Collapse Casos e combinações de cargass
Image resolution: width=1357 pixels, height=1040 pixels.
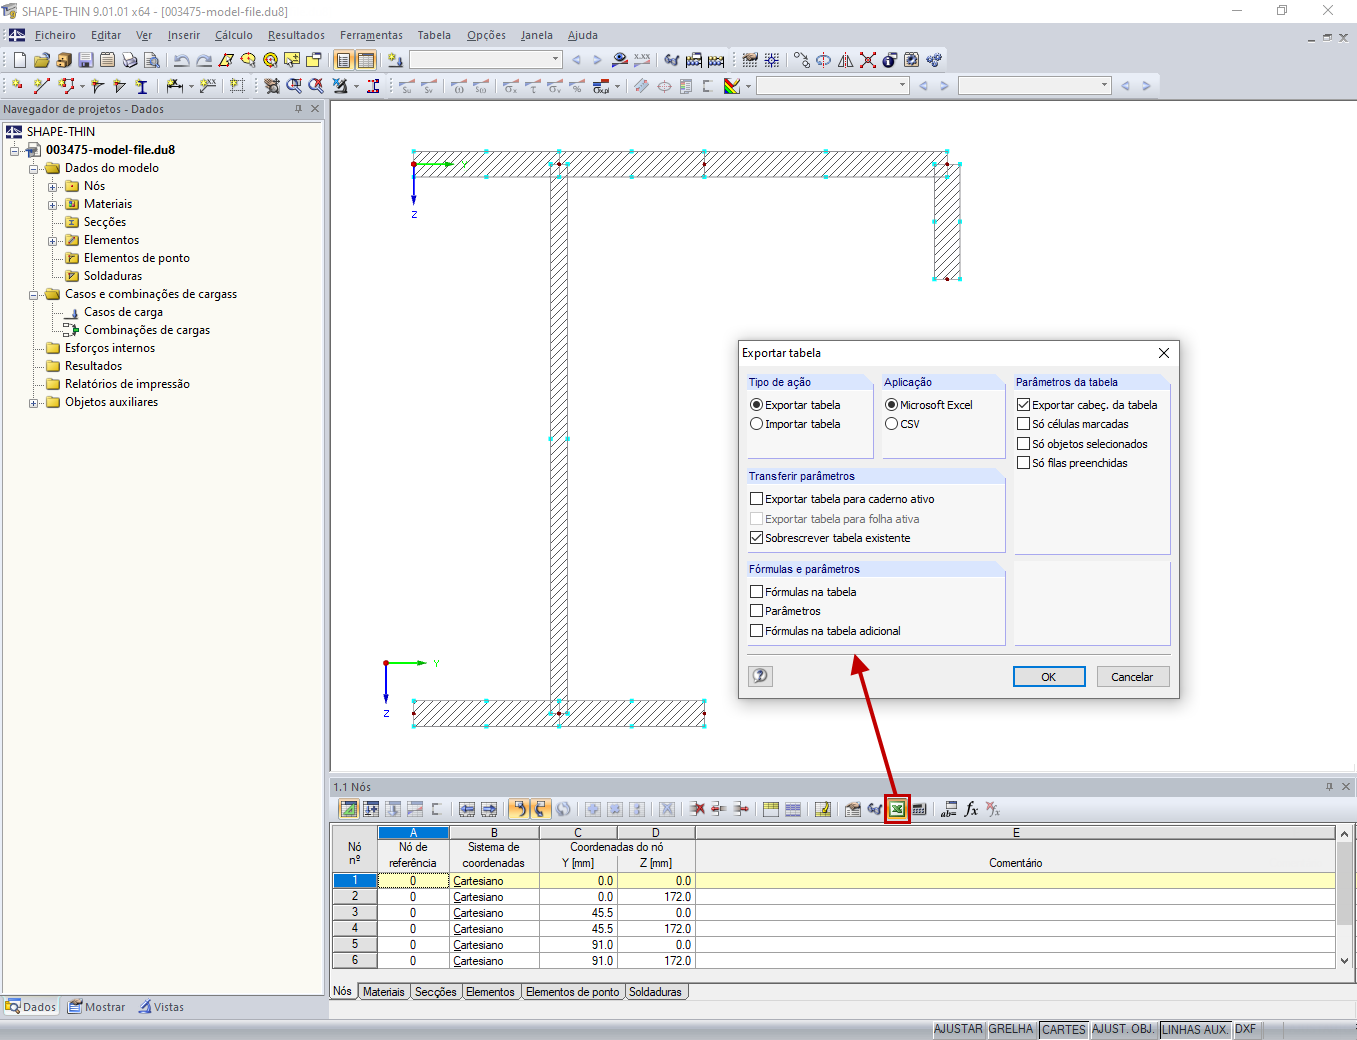pyautogui.click(x=34, y=294)
